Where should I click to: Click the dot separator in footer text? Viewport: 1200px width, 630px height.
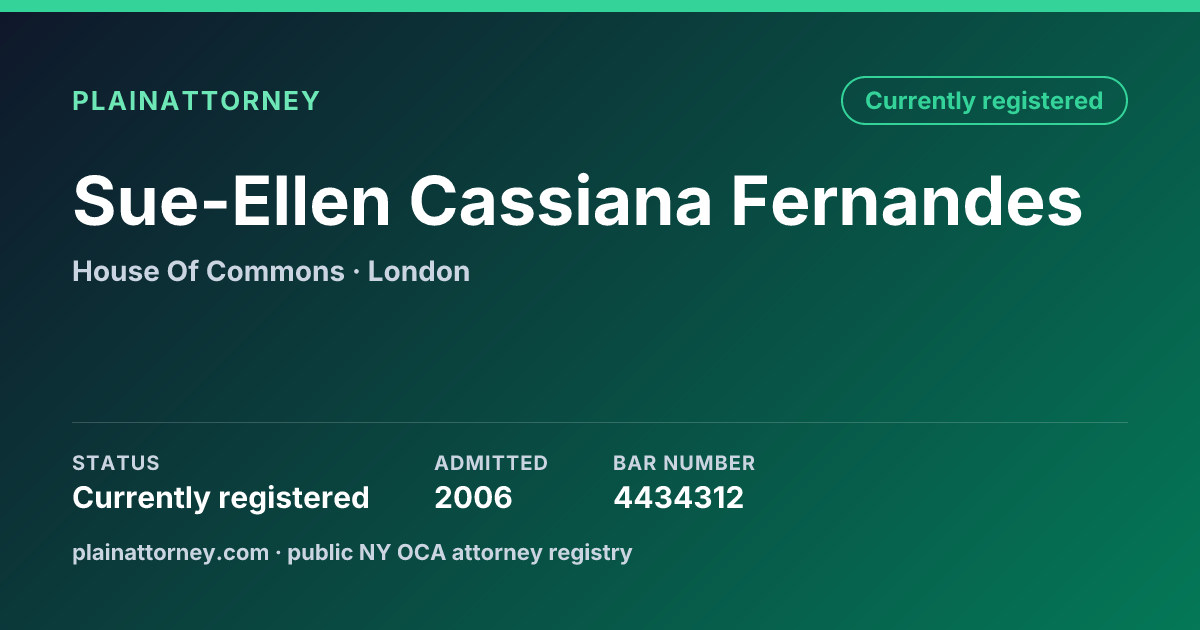click(x=278, y=553)
